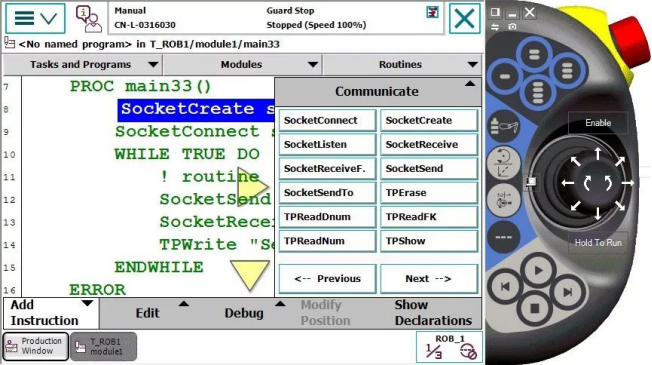Click the step Backward hardware button

tap(505, 286)
